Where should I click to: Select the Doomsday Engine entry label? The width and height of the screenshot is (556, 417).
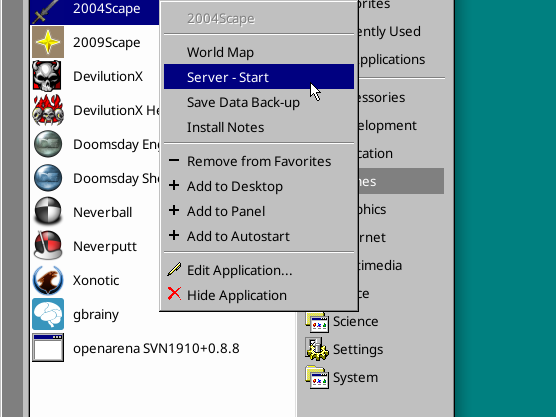[x=116, y=145]
